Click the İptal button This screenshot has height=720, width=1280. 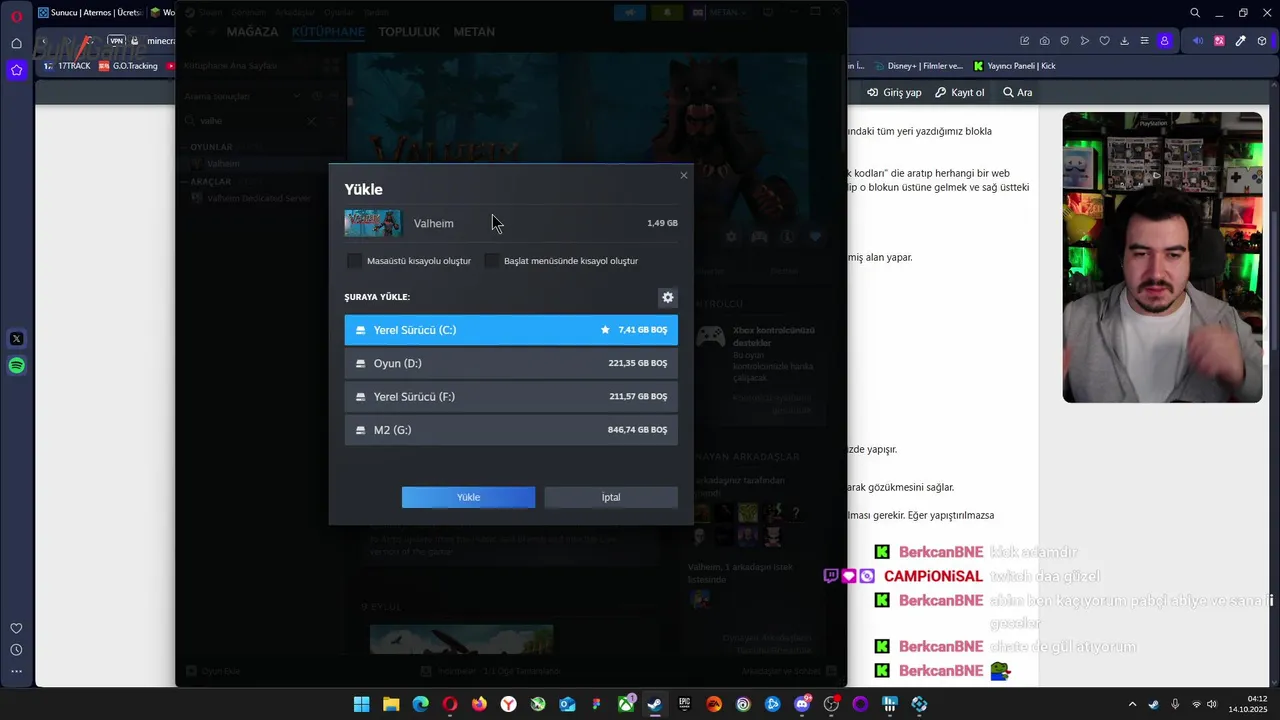point(611,497)
